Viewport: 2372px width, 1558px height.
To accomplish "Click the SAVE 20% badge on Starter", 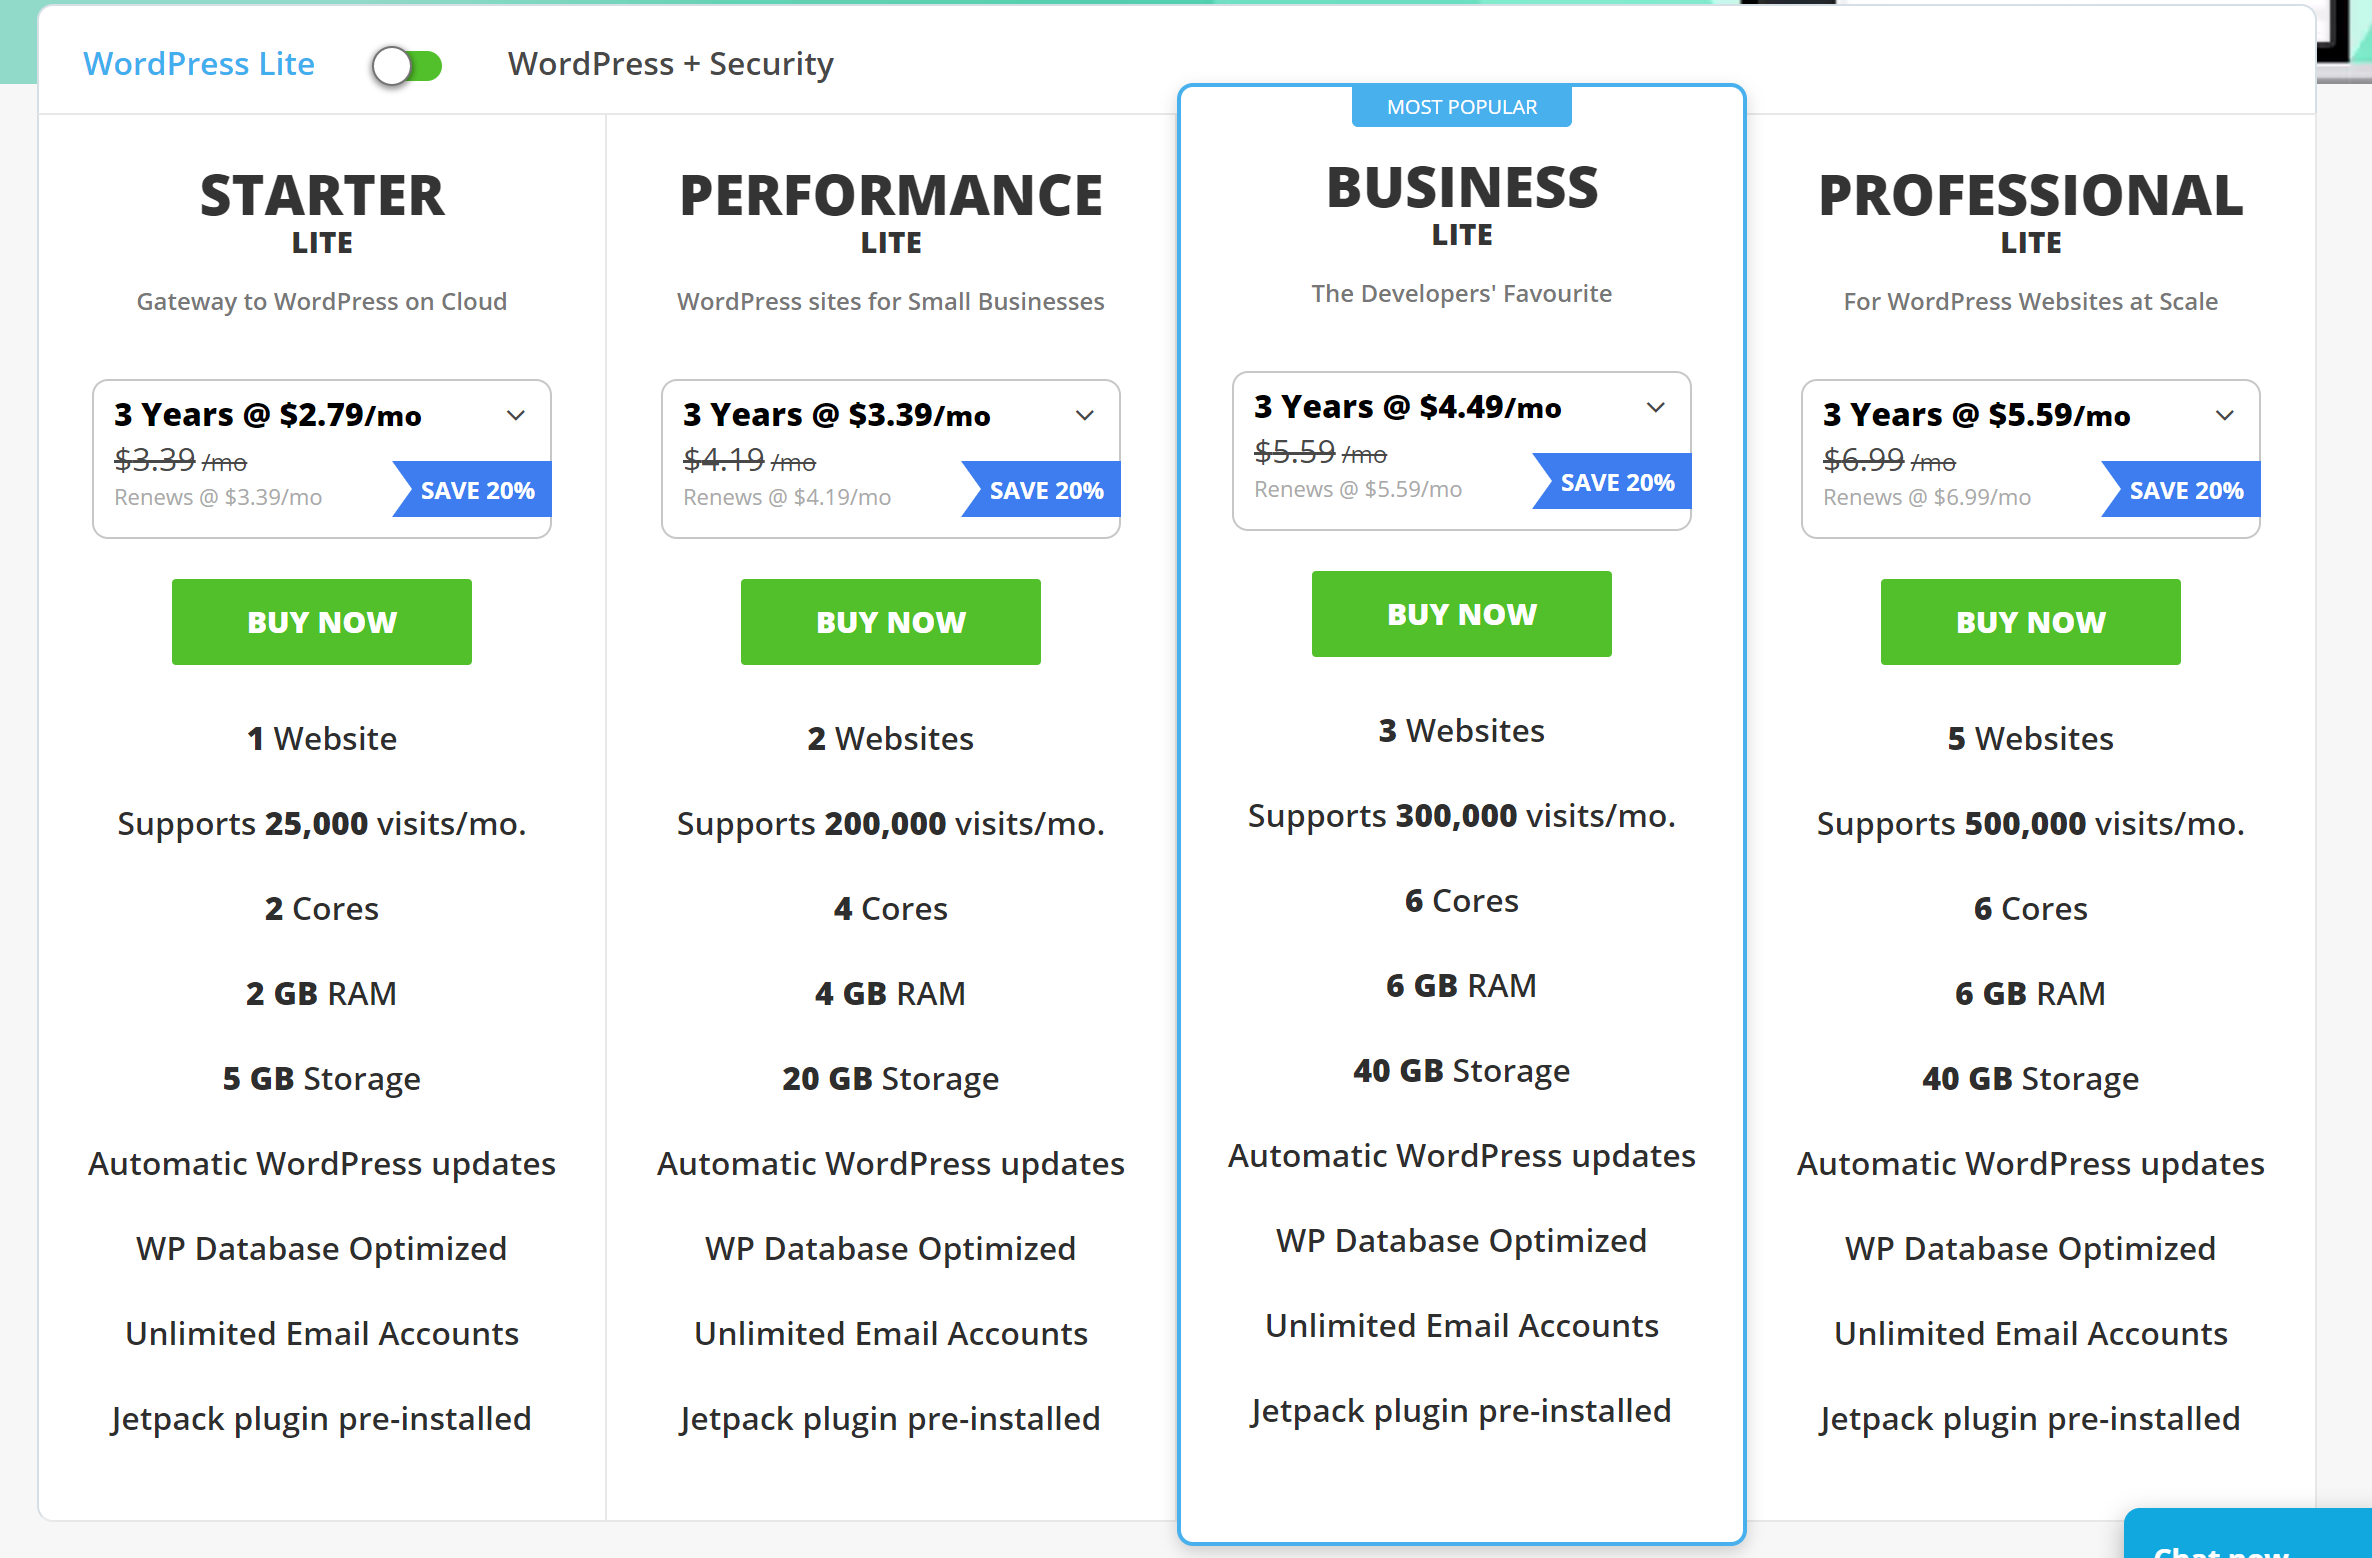I will click(477, 490).
